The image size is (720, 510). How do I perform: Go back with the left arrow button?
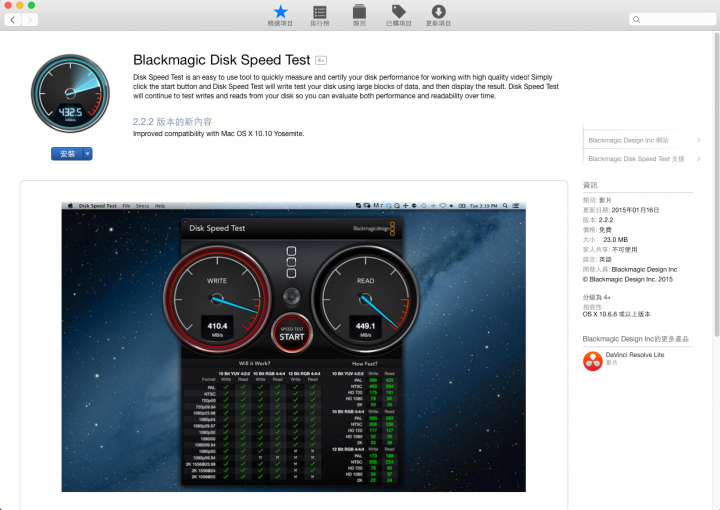coord(13,19)
